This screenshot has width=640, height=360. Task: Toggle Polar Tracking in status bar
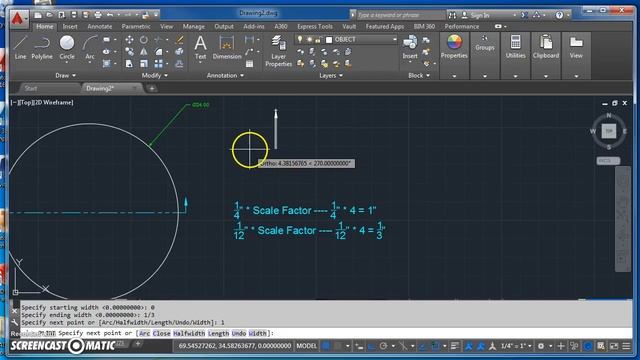click(x=383, y=346)
